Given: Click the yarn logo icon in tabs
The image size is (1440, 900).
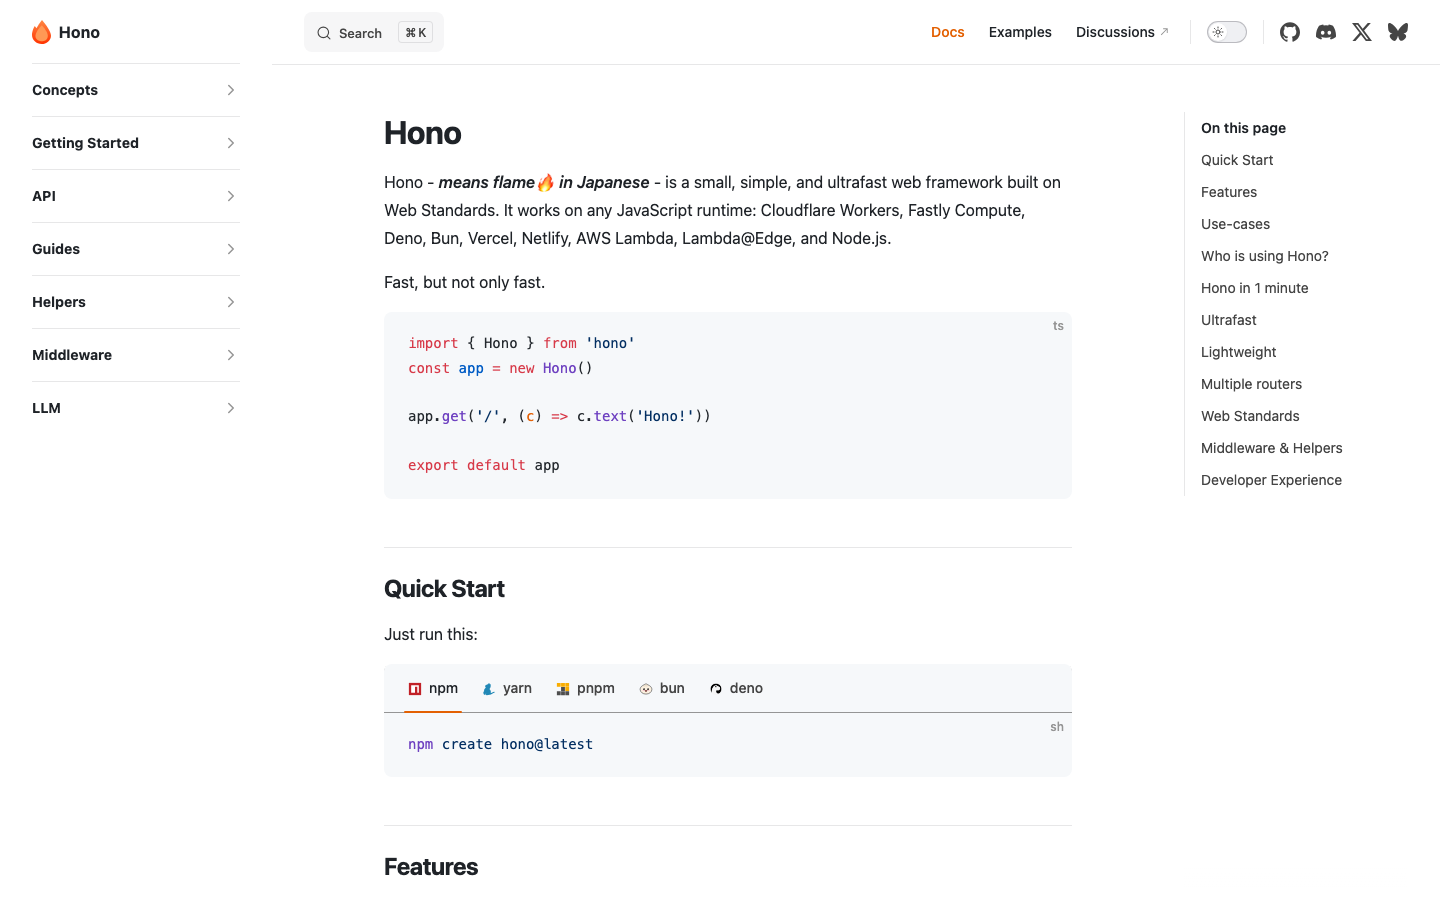Looking at the screenshot, I should tap(489, 688).
